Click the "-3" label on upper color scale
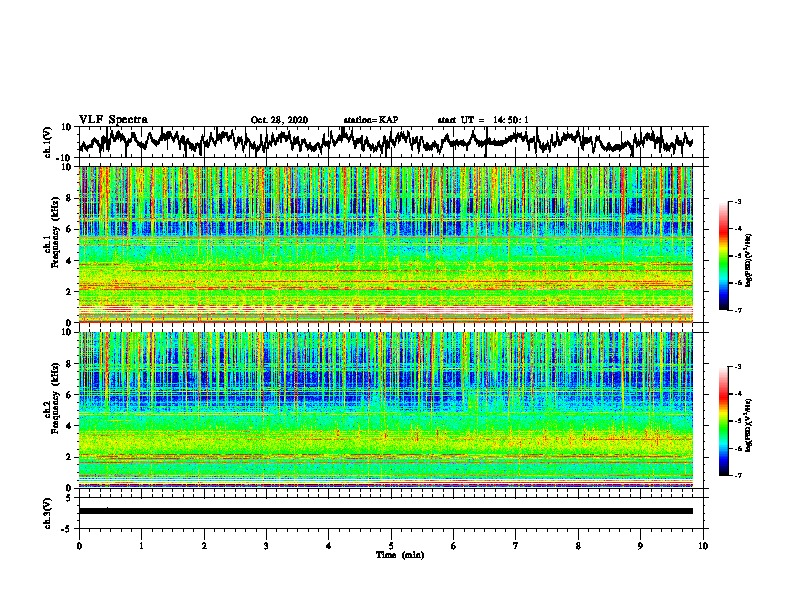The height and width of the screenshot is (612, 792). [737, 202]
